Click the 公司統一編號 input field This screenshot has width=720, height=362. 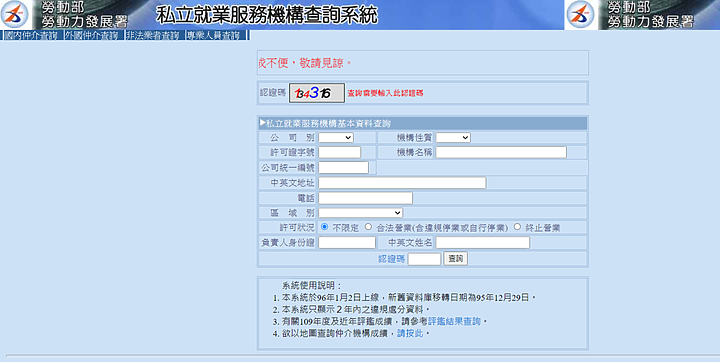[x=343, y=167]
